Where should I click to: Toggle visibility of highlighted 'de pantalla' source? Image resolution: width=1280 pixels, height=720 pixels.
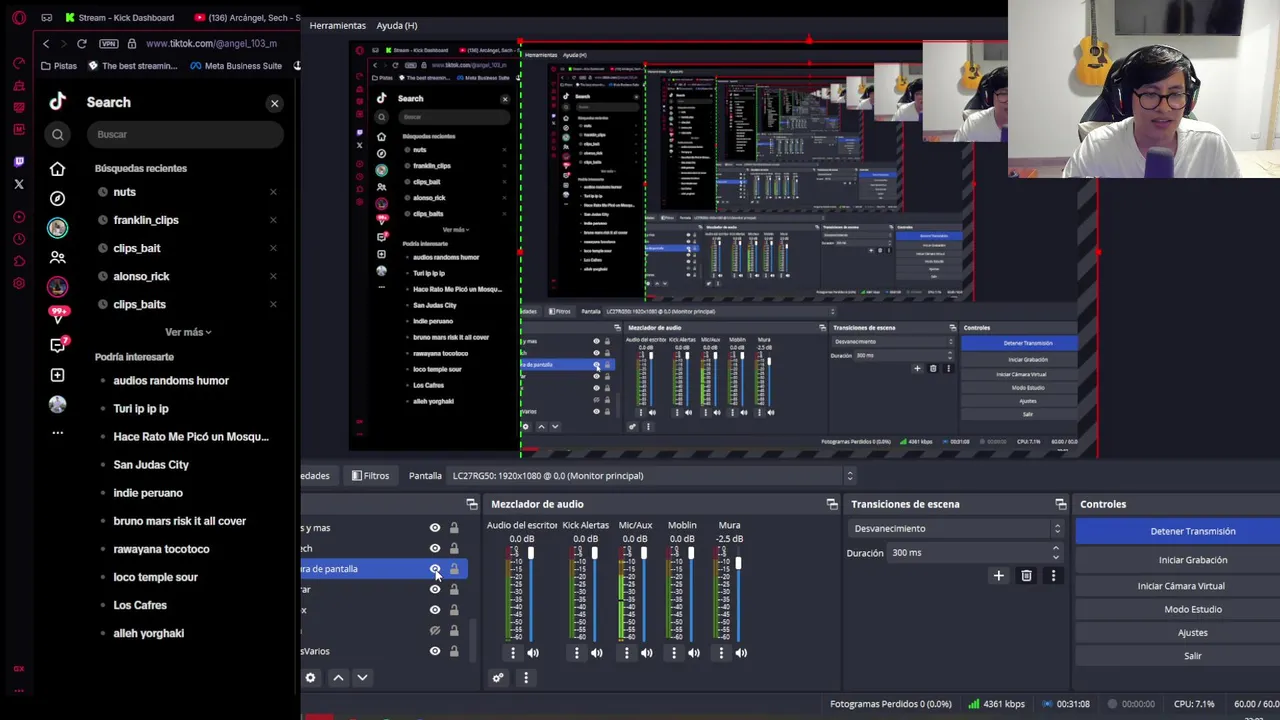[x=435, y=569]
